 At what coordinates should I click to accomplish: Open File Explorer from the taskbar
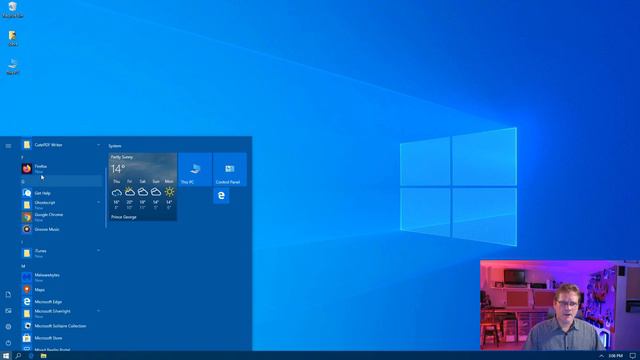coord(43,356)
